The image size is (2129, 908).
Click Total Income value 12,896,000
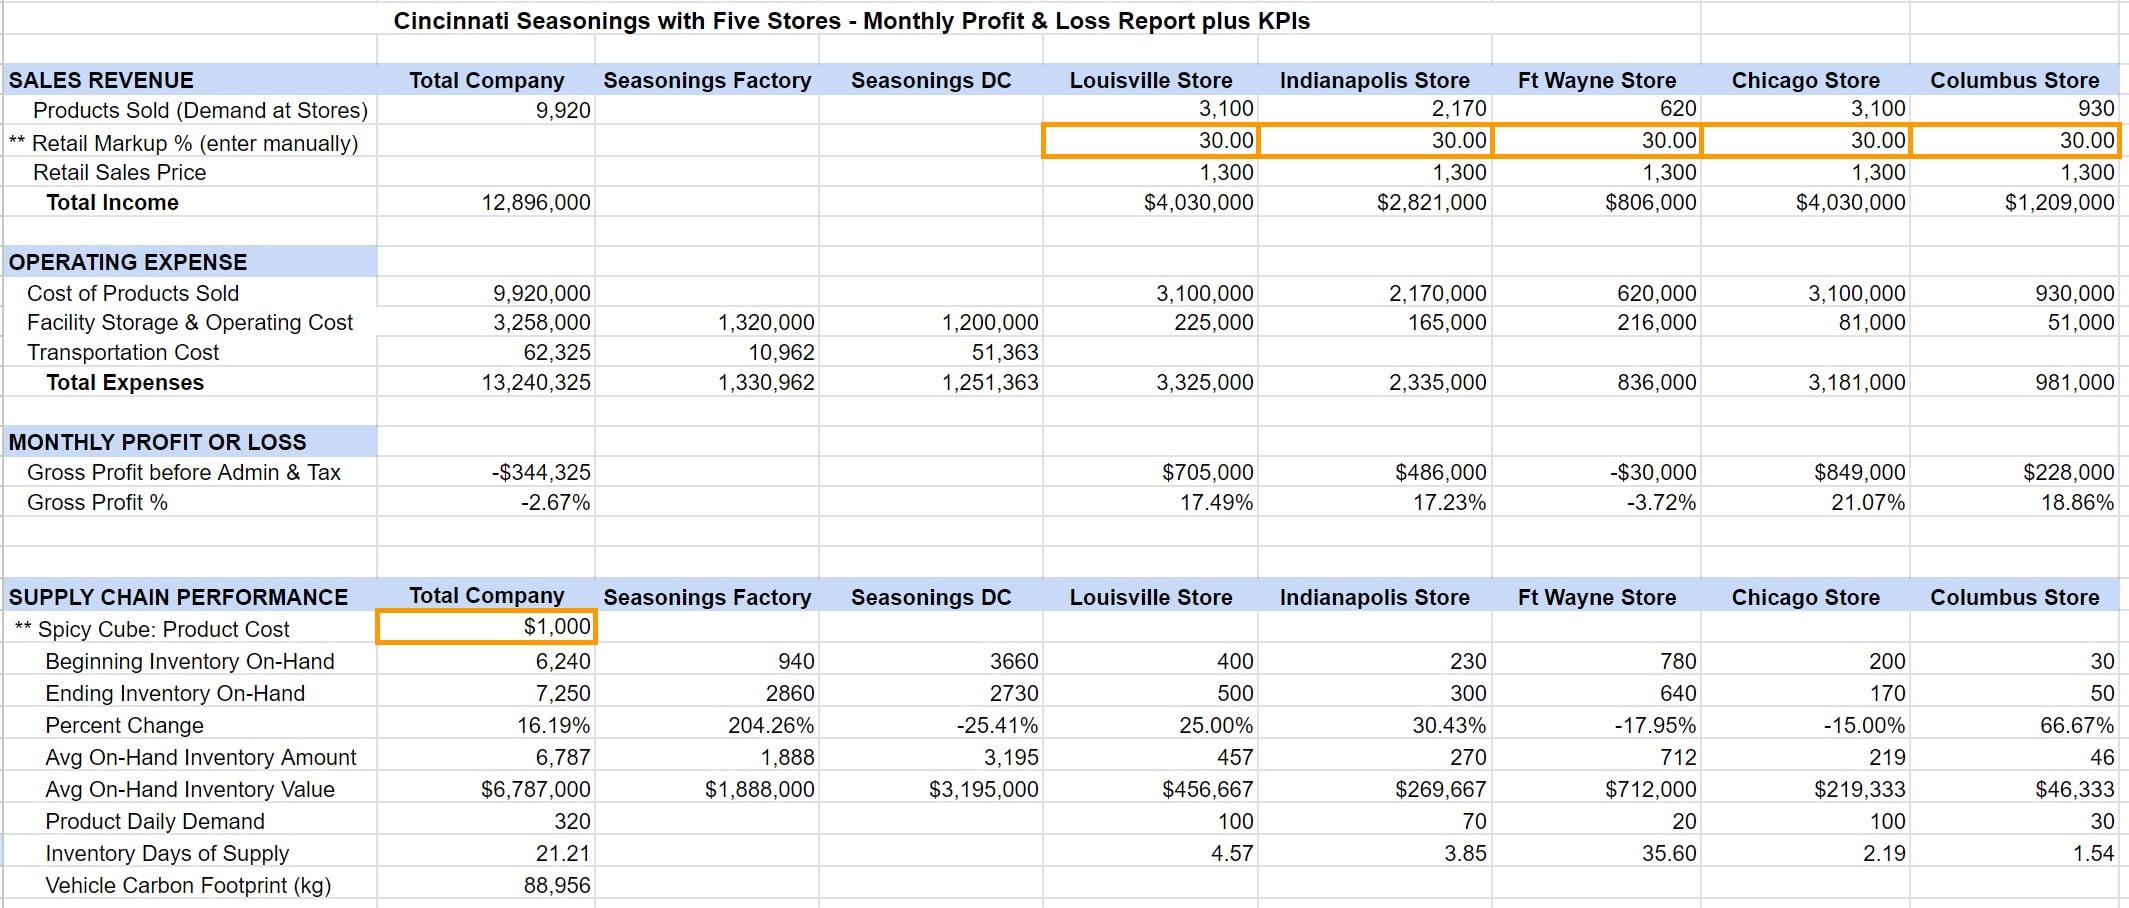pos(536,202)
